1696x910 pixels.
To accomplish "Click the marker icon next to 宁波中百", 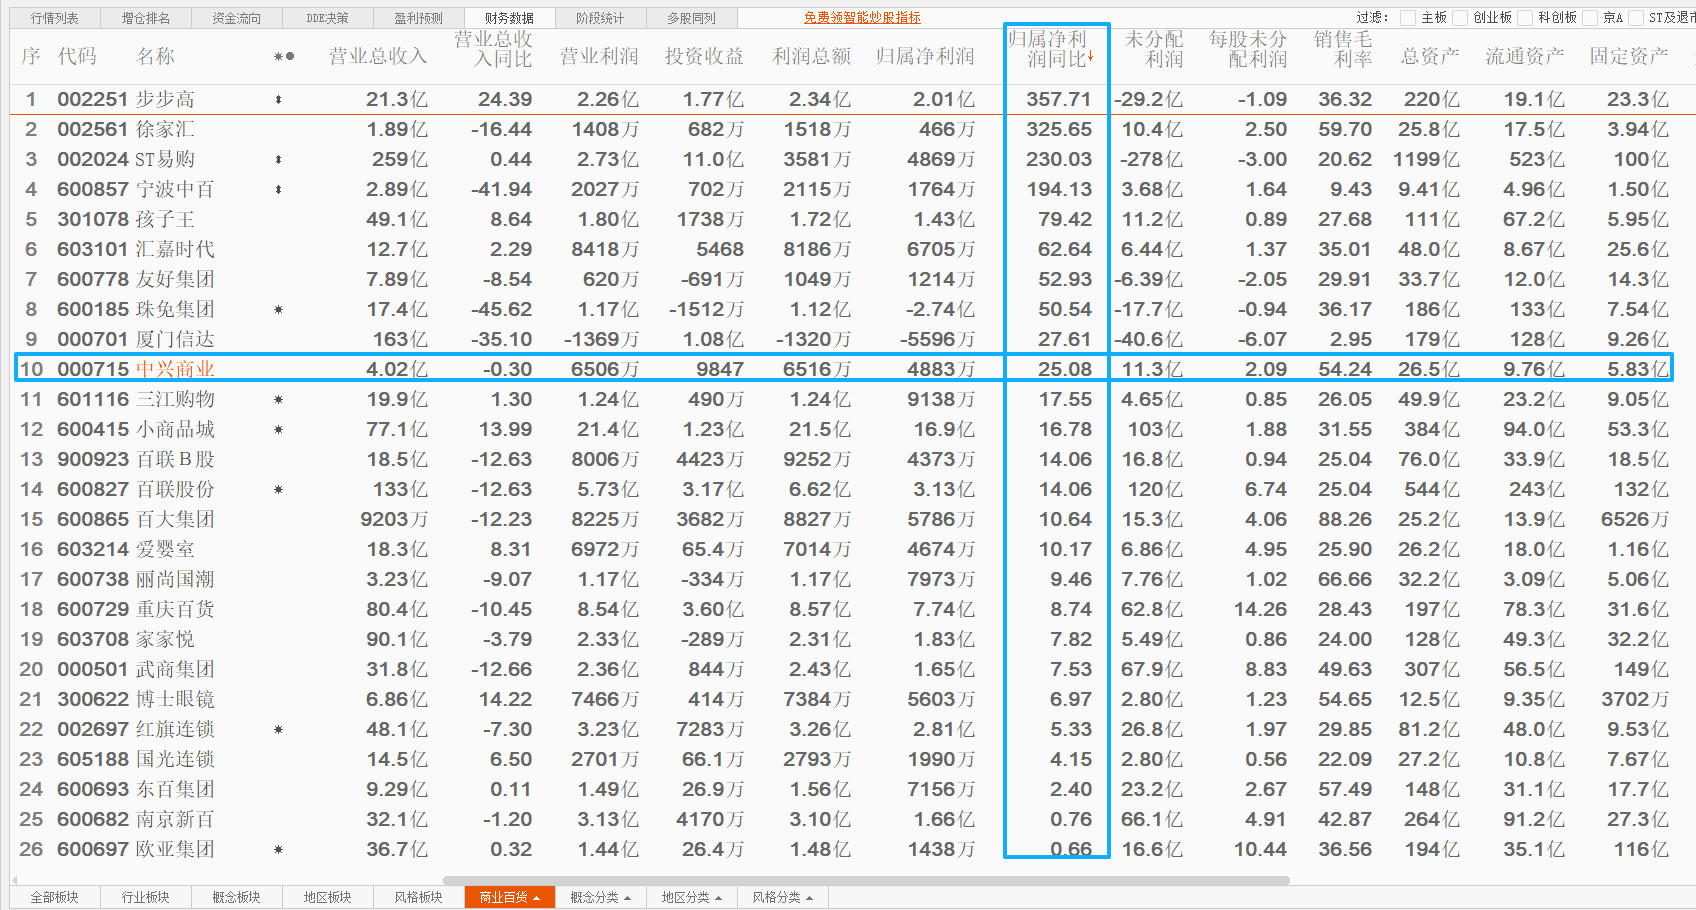I will pos(278,189).
